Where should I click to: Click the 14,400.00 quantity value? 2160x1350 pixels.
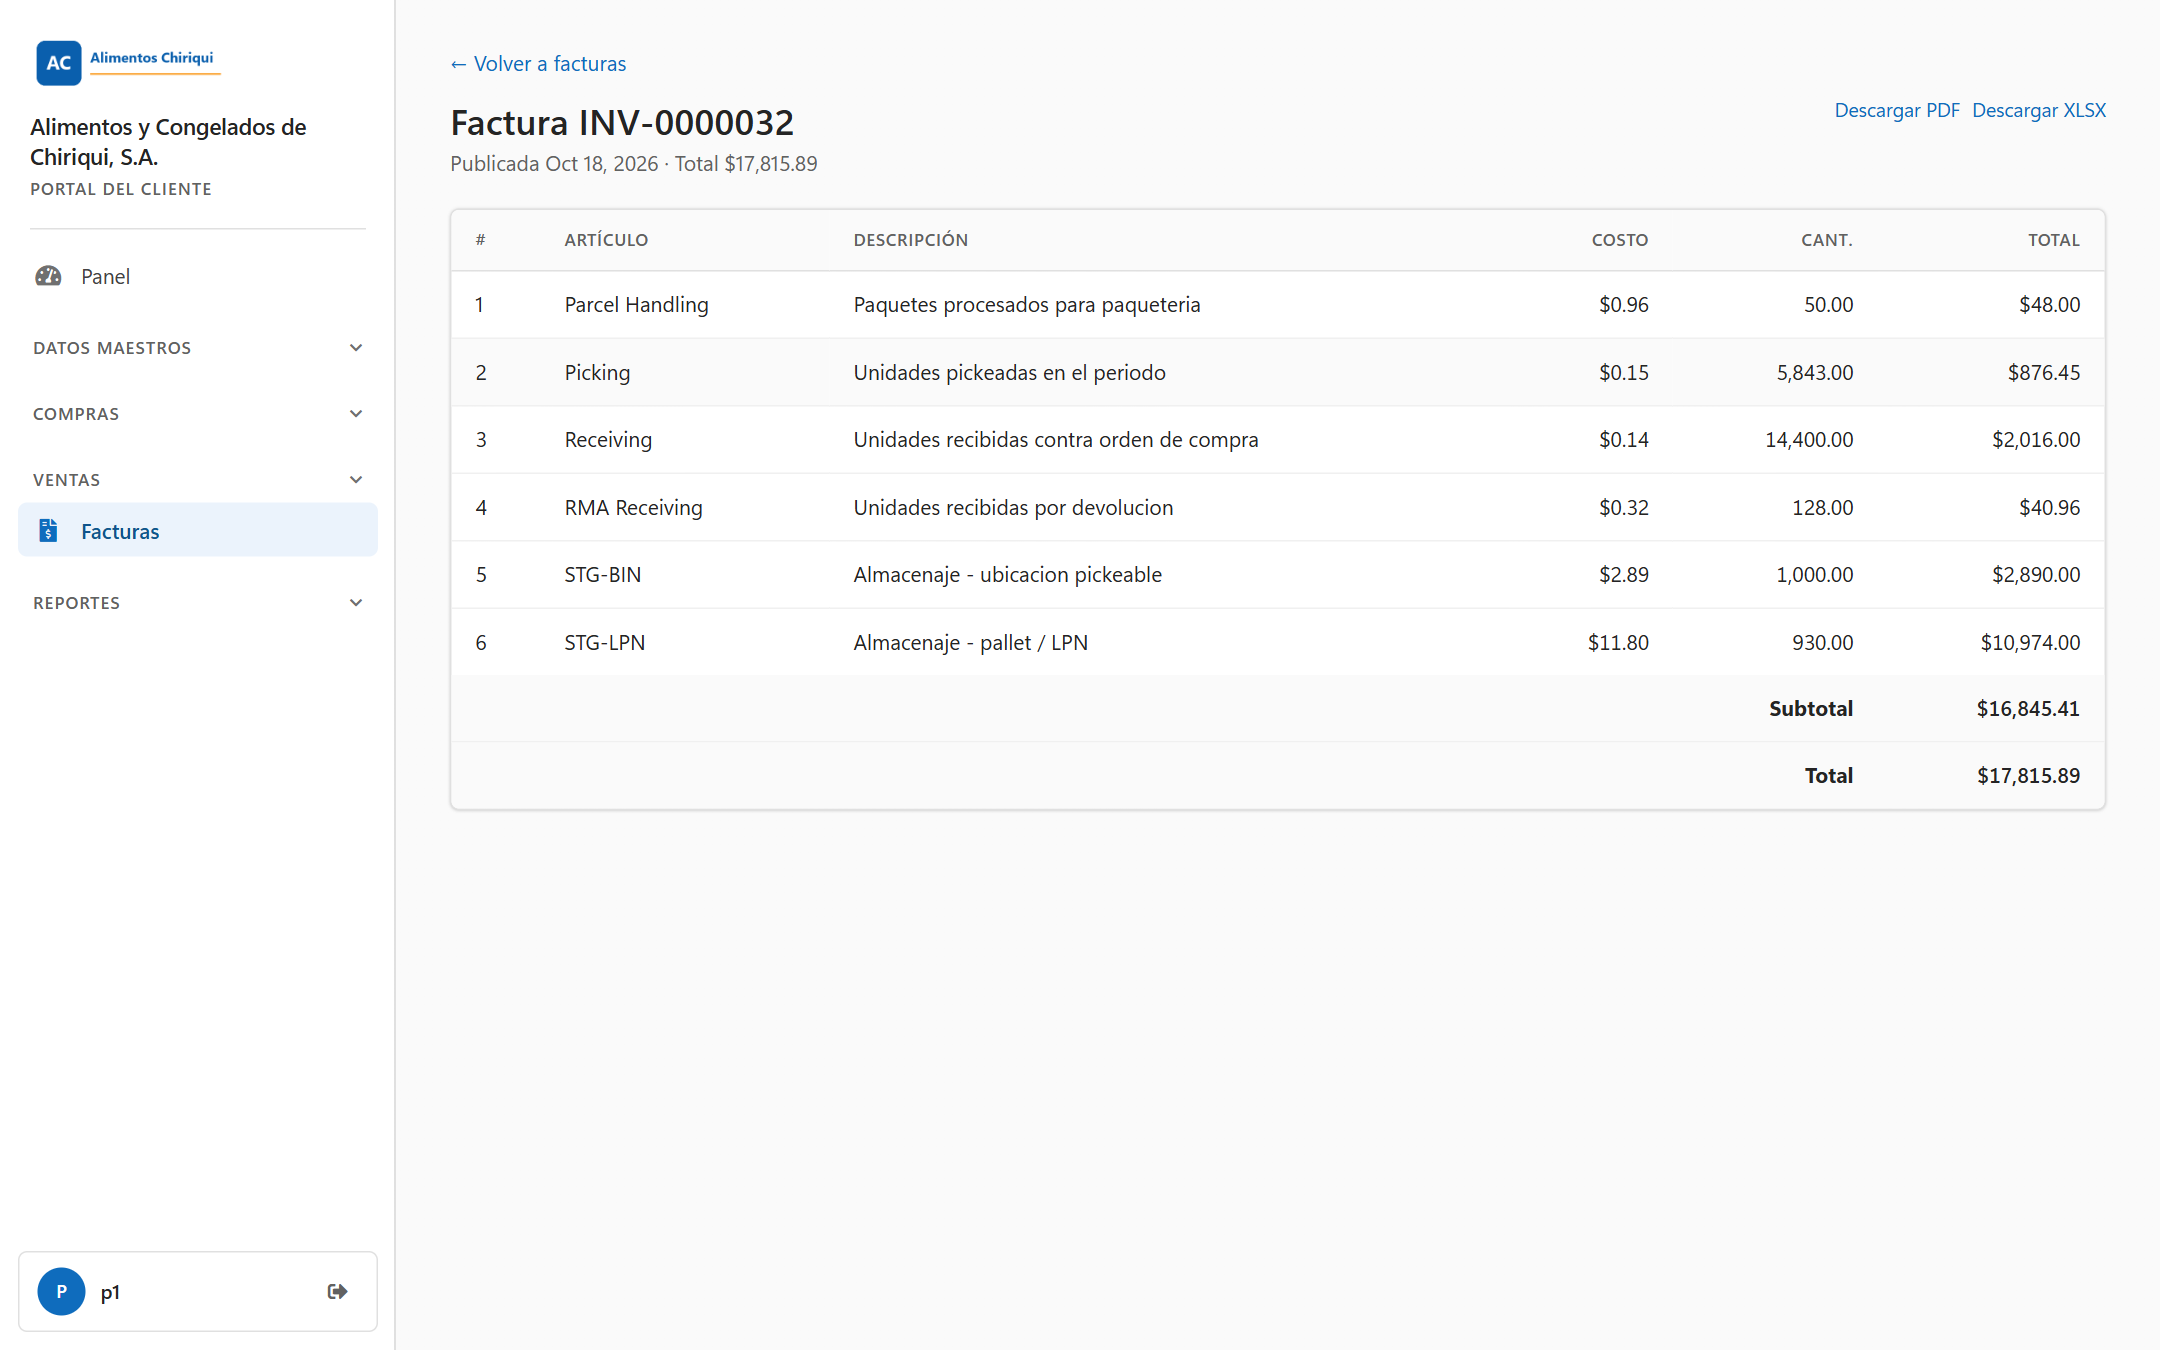click(1809, 440)
